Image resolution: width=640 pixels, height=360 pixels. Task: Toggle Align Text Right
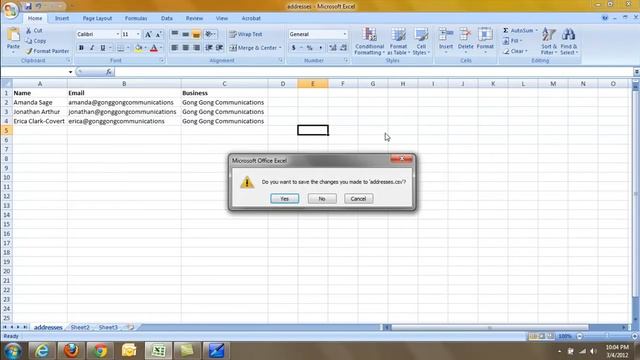point(196,48)
